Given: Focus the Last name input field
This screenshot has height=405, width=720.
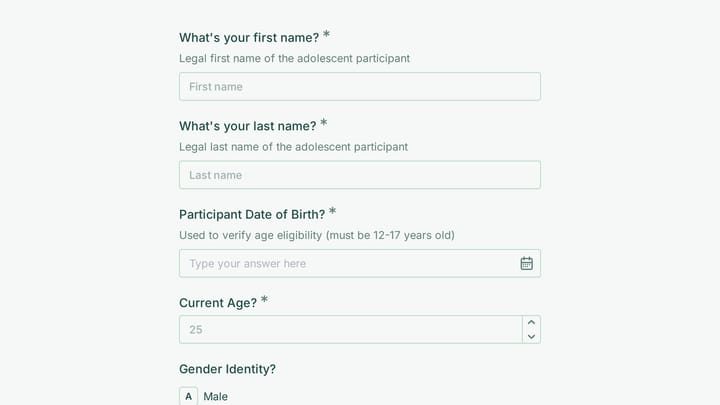Looking at the screenshot, I should [360, 175].
